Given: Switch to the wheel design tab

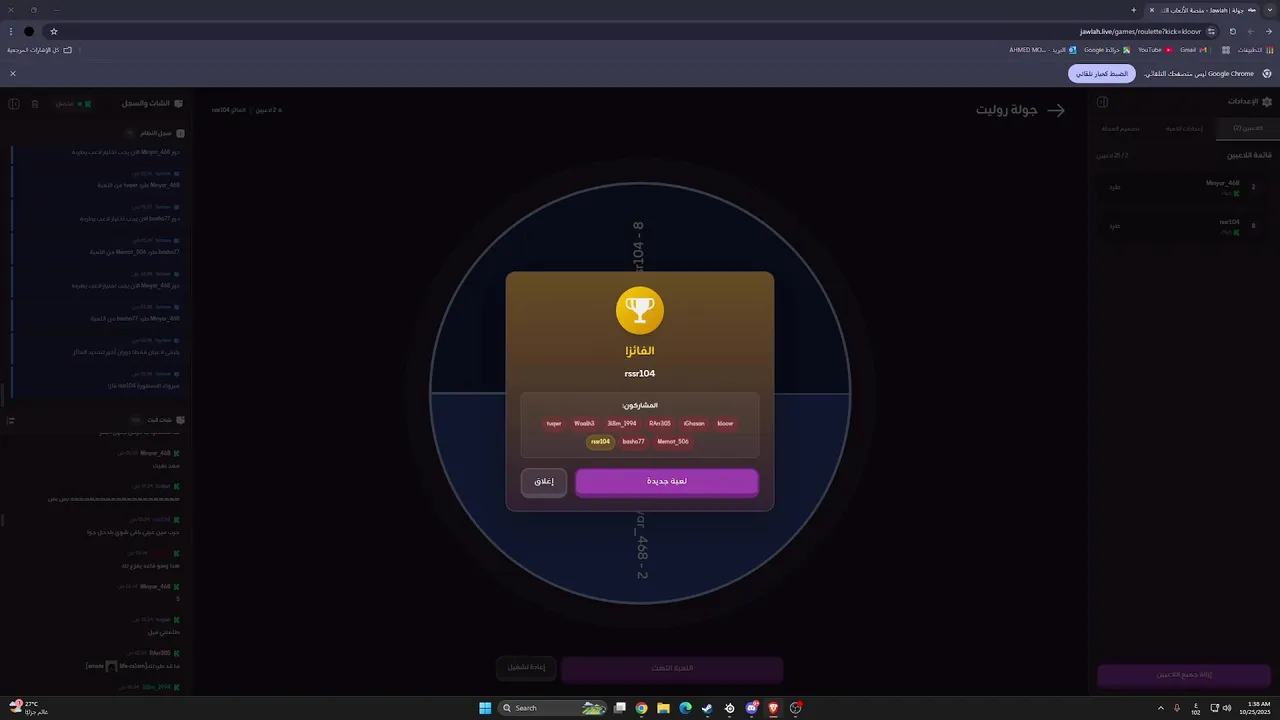Looking at the screenshot, I should click(1121, 129).
